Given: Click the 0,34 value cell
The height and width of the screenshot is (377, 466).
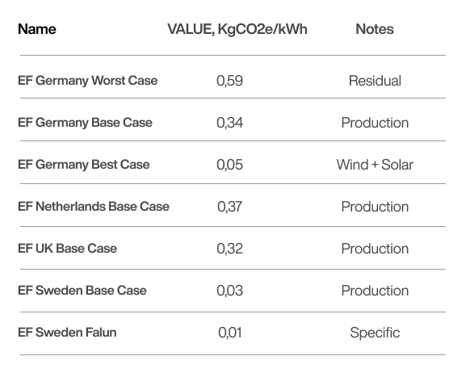Looking at the screenshot, I should 230,123.
